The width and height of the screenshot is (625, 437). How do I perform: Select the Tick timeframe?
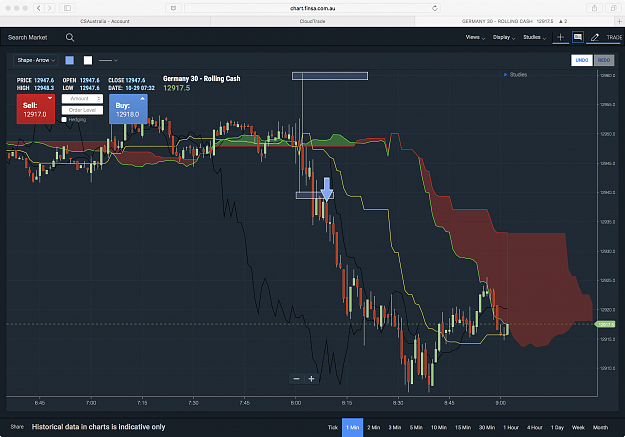[x=333, y=427]
